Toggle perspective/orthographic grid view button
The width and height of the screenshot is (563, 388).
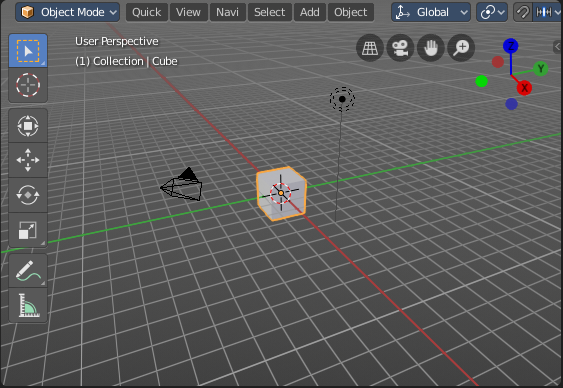point(370,48)
